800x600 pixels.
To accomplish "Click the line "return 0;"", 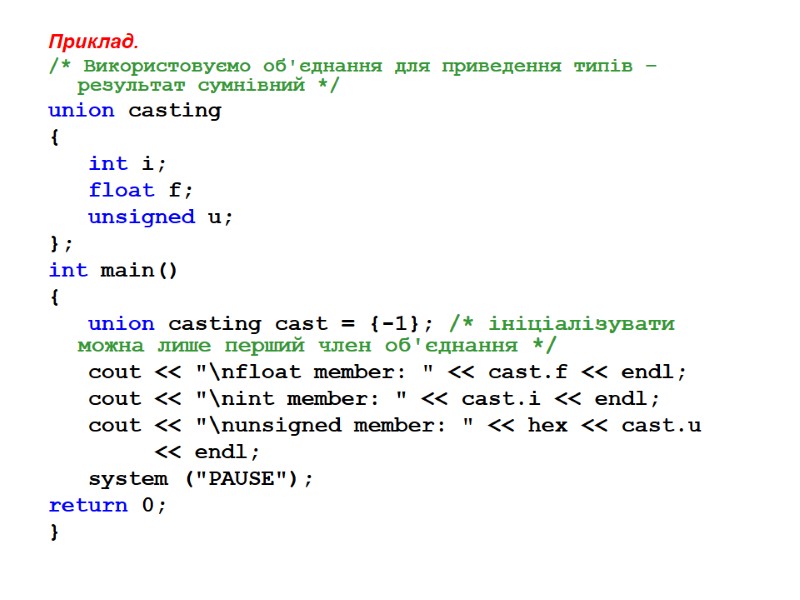I will [107, 505].
